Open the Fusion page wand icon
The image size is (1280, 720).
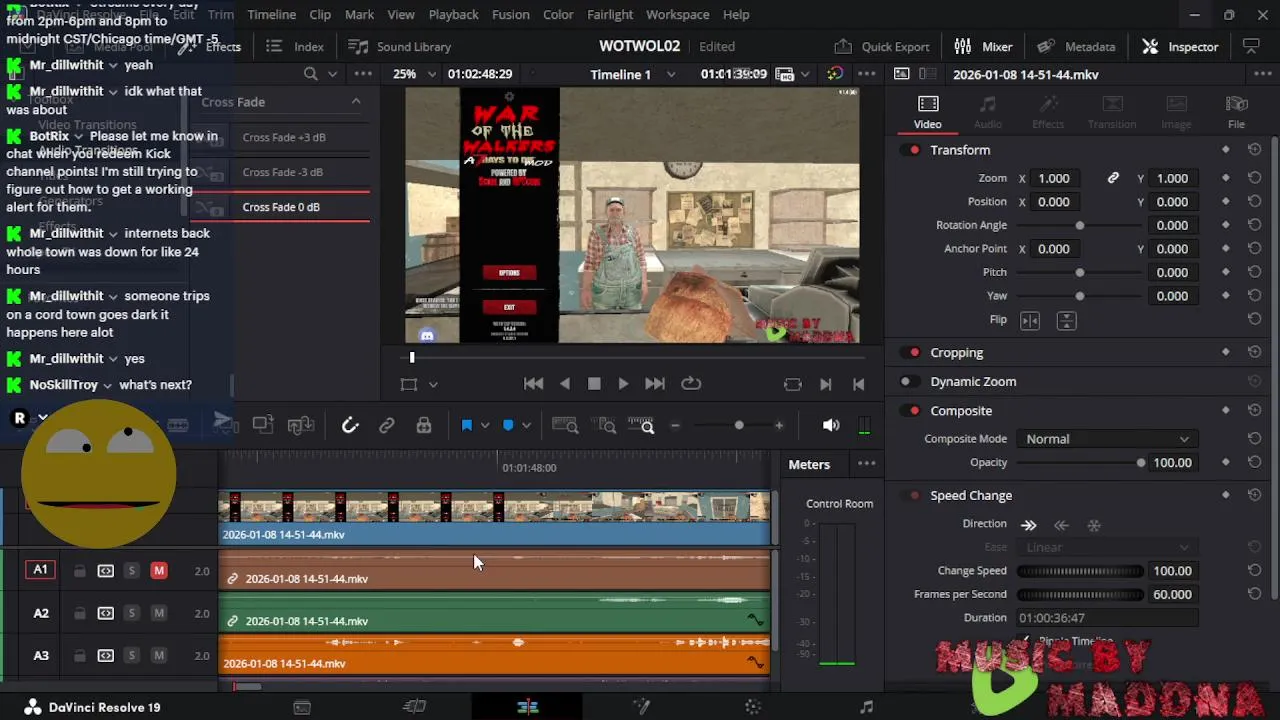click(x=641, y=707)
